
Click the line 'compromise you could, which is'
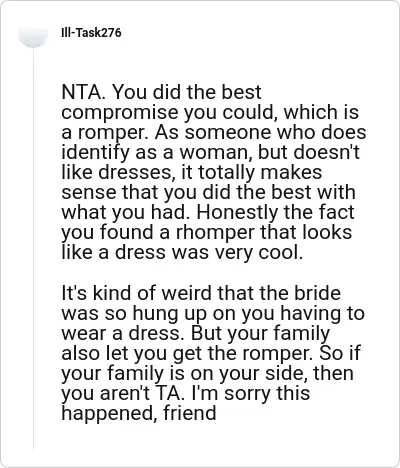(210, 112)
